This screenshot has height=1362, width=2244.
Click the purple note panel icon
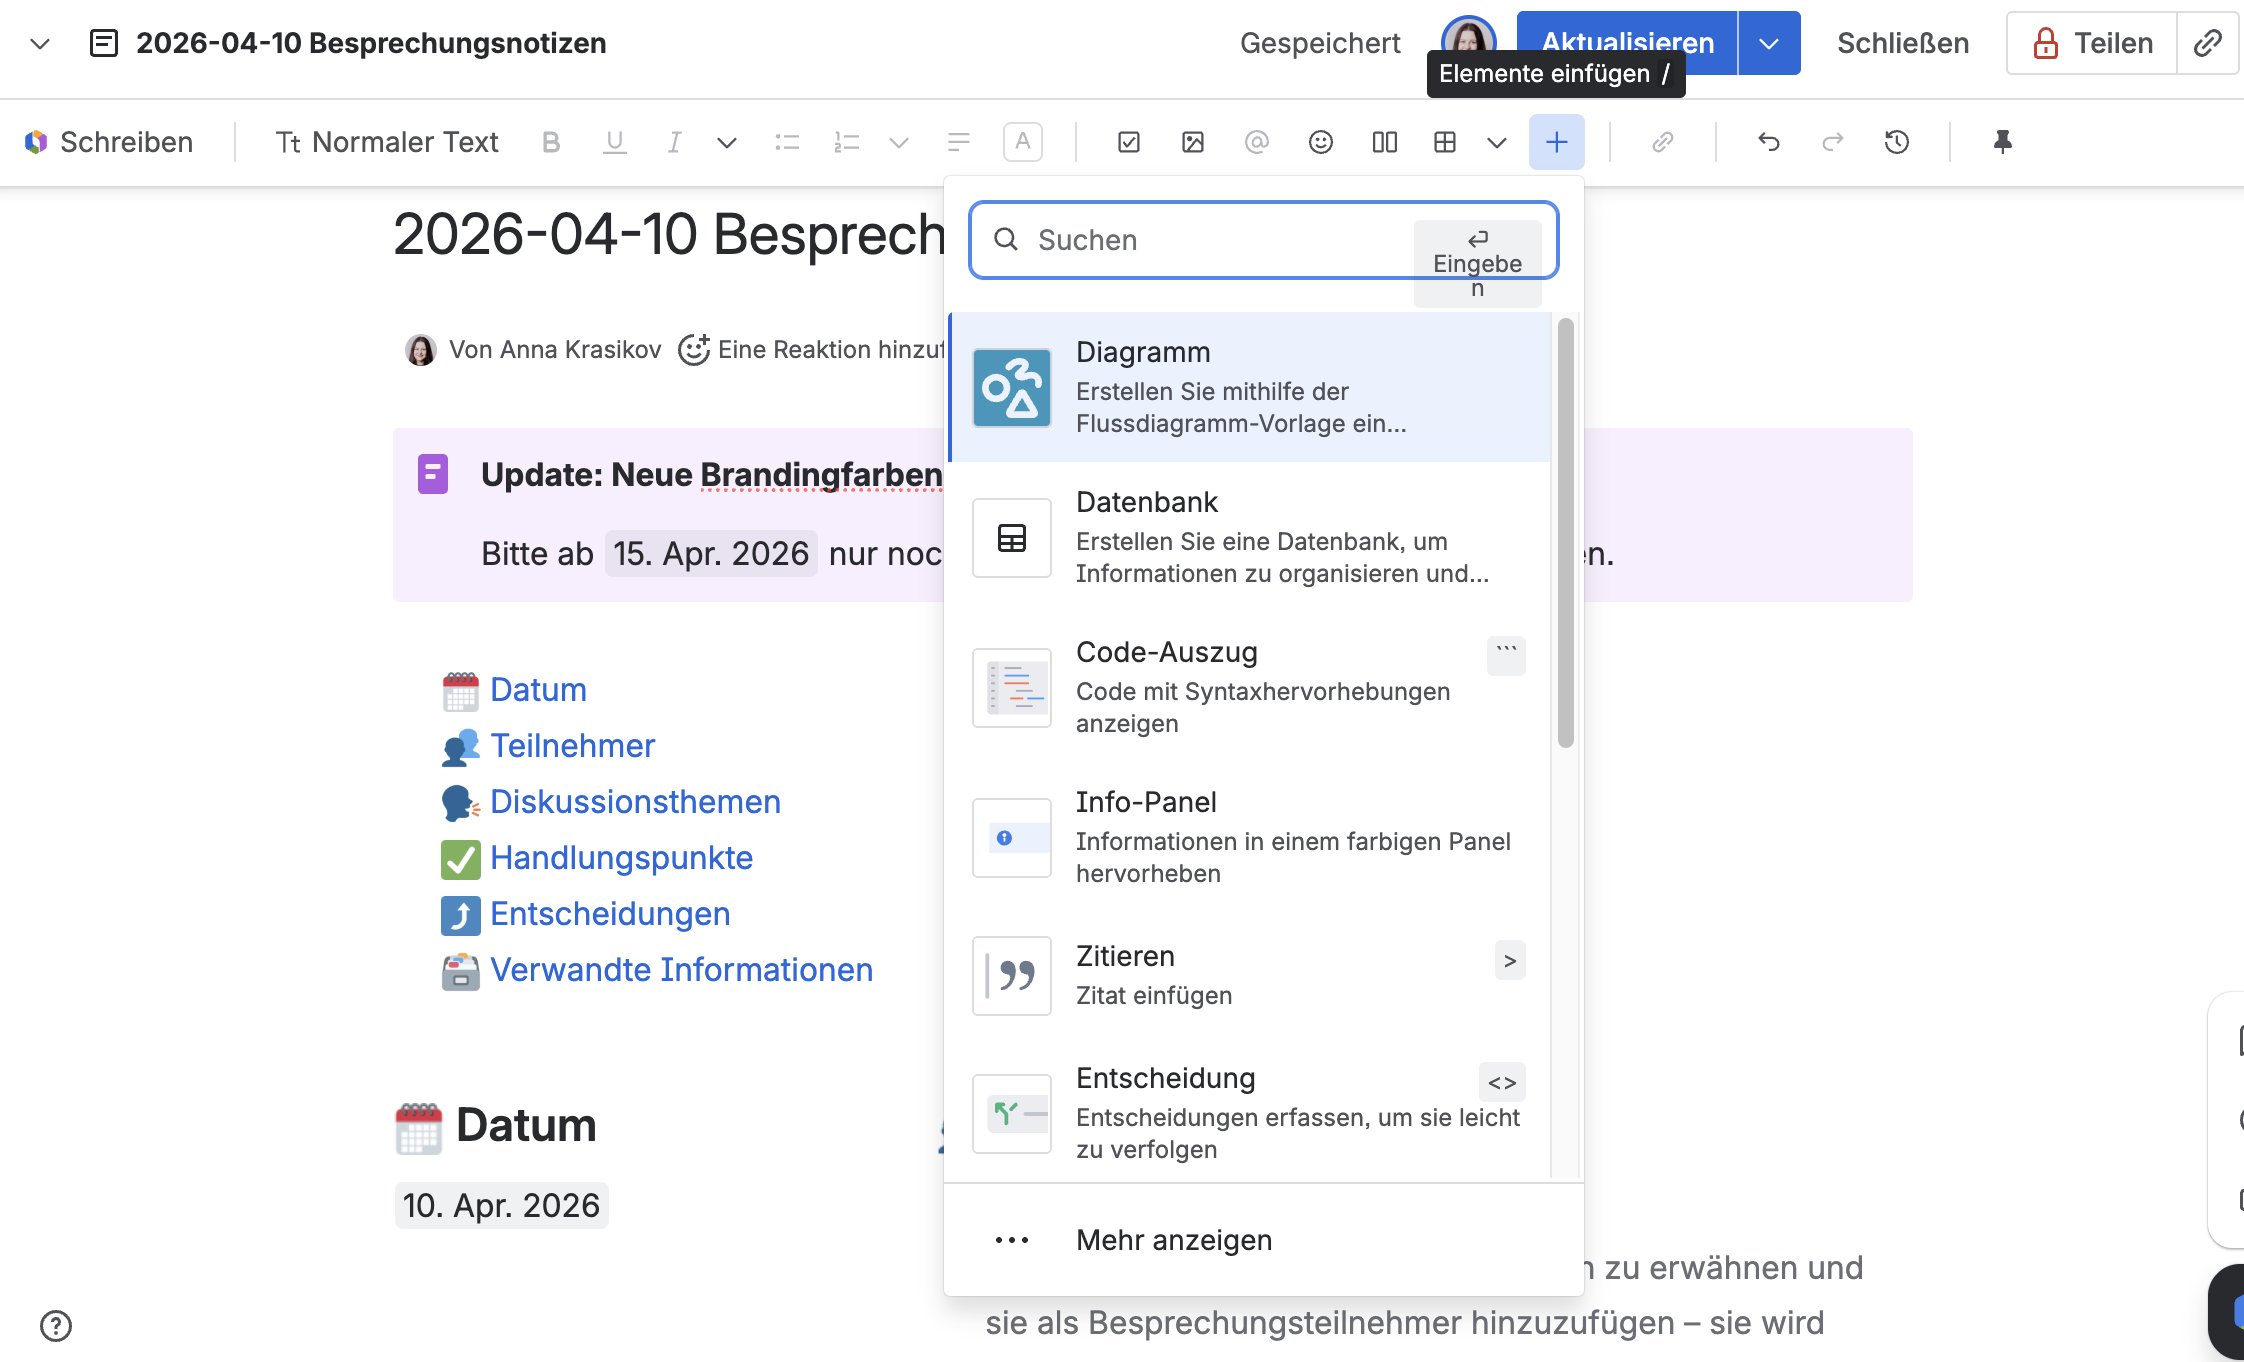click(x=433, y=474)
